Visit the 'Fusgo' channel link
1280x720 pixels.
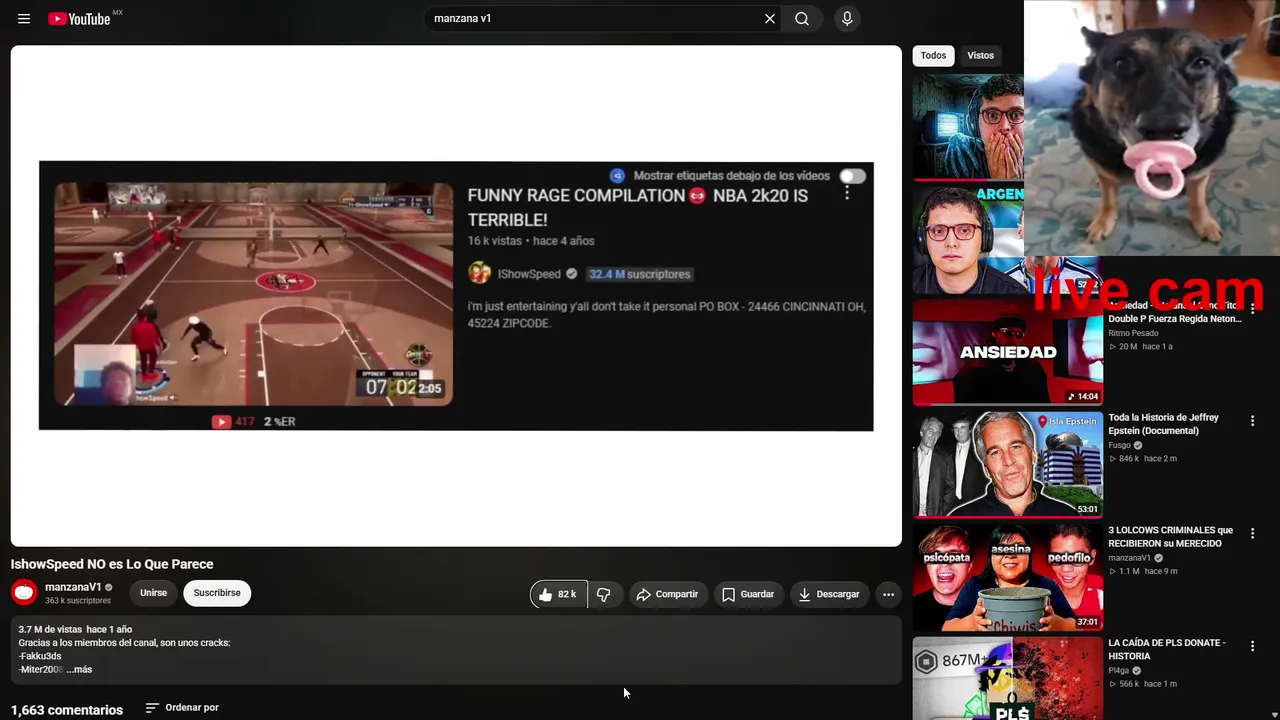click(1119, 445)
